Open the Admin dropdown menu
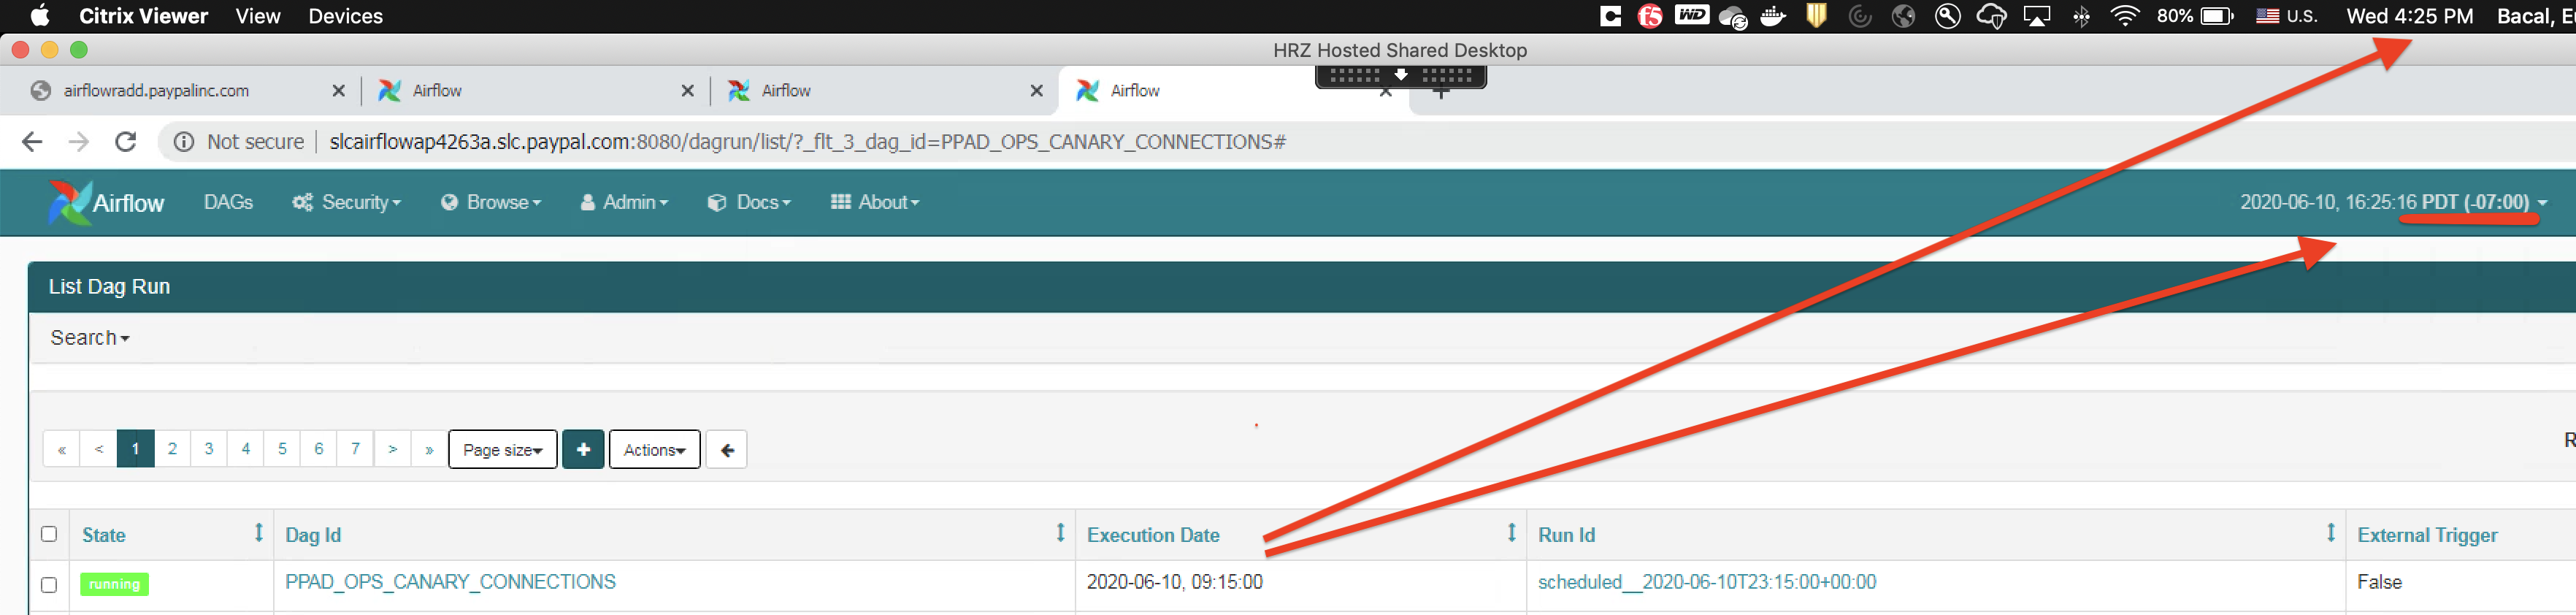This screenshot has height=615, width=2576. pyautogui.click(x=624, y=202)
